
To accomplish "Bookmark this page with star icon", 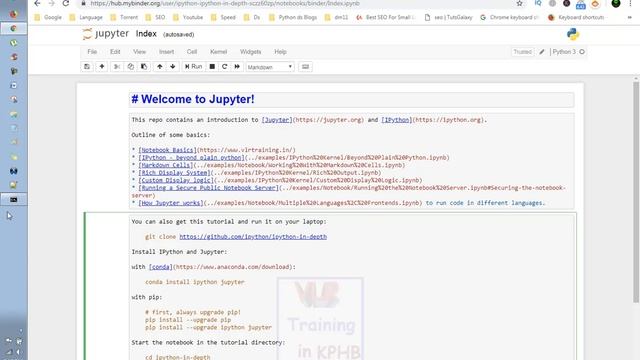I will 519,3.
